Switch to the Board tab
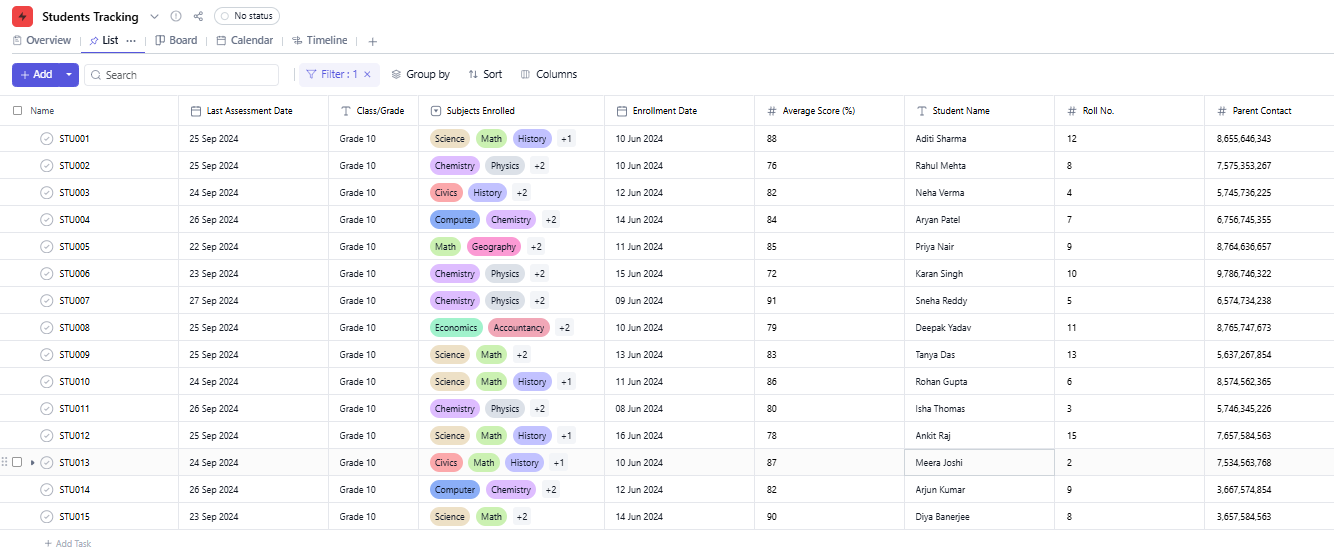Screen dimensions: 1334x549 (x=176, y=40)
